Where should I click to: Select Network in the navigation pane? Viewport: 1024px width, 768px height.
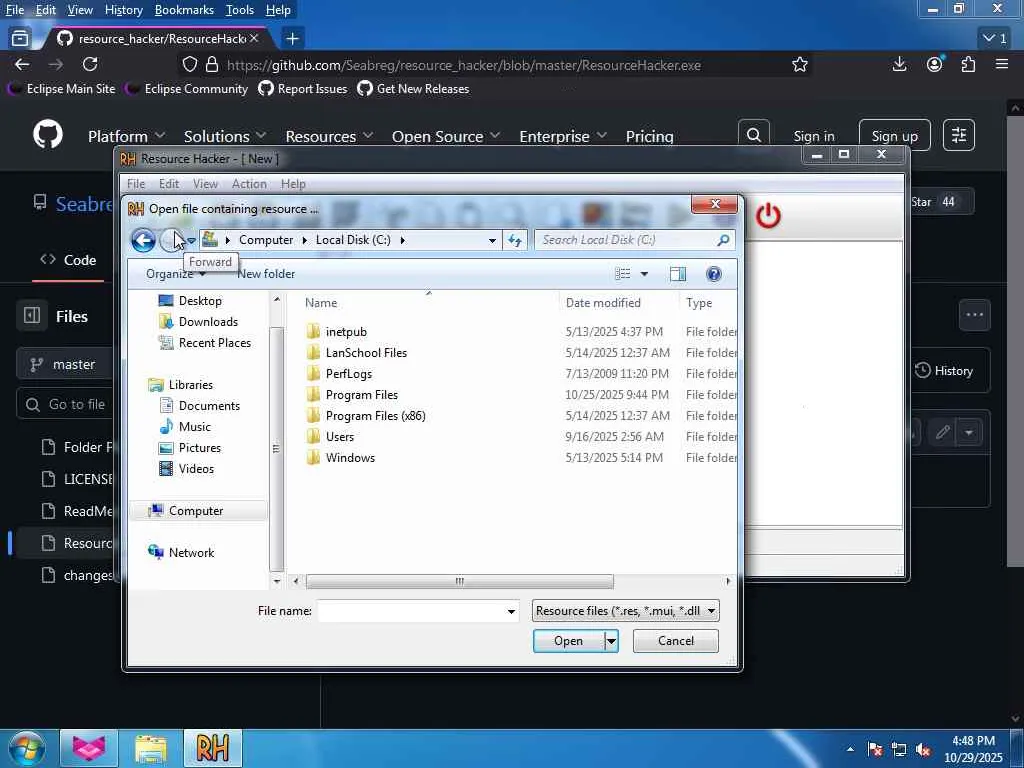pos(191,552)
